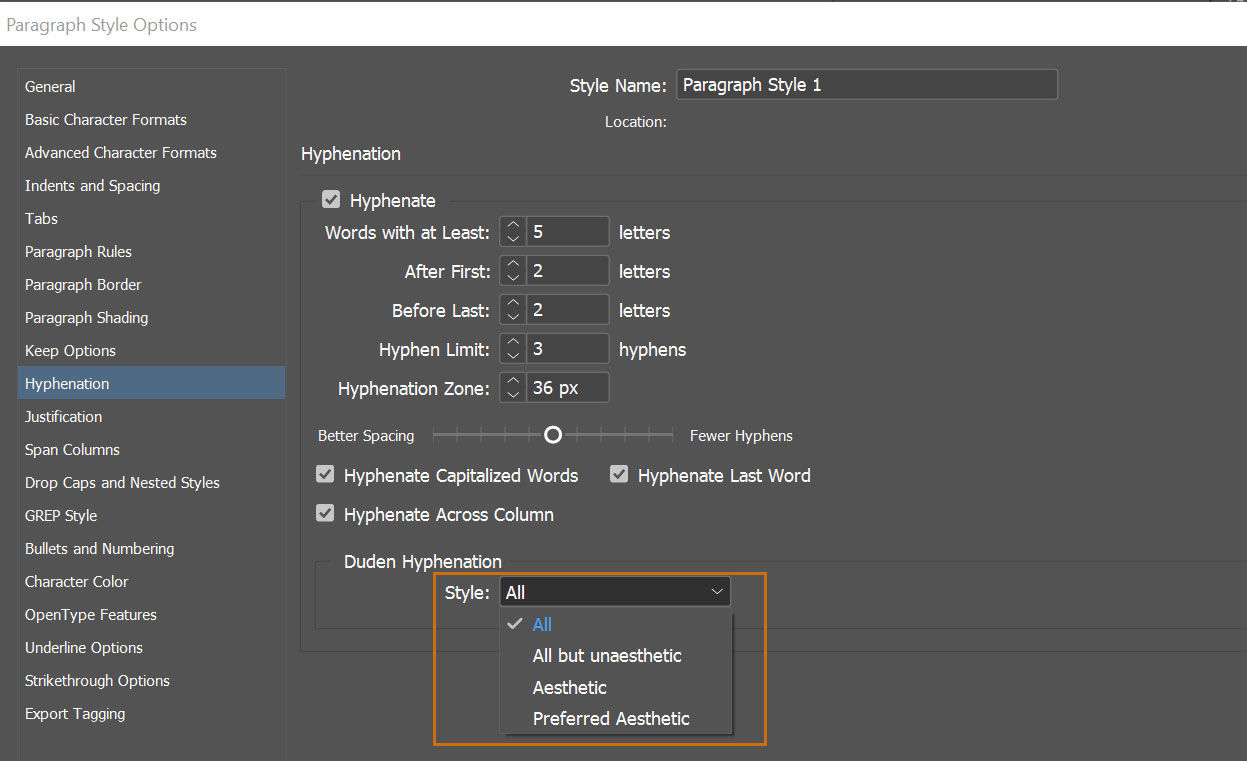Choose 'All but unaesthetic' from the list

point(607,656)
